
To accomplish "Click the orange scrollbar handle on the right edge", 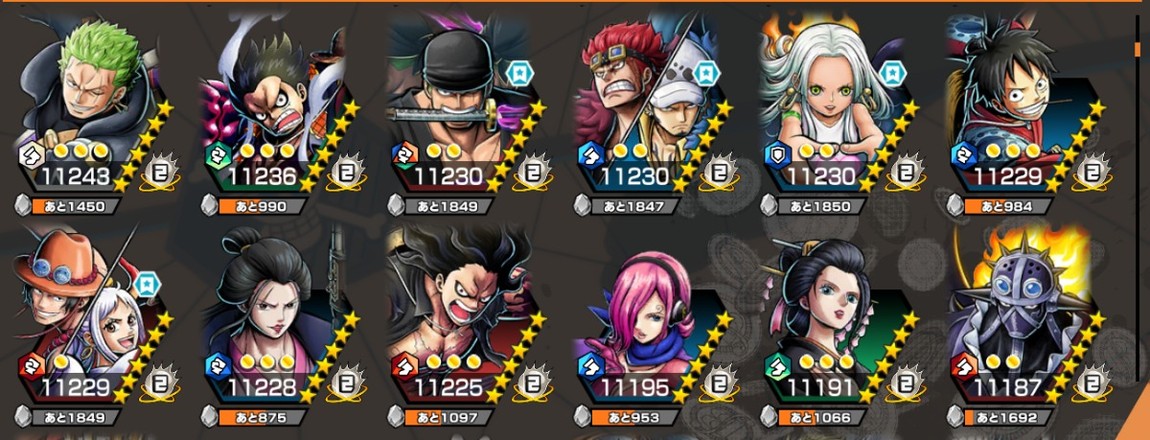I will click(1138, 48).
